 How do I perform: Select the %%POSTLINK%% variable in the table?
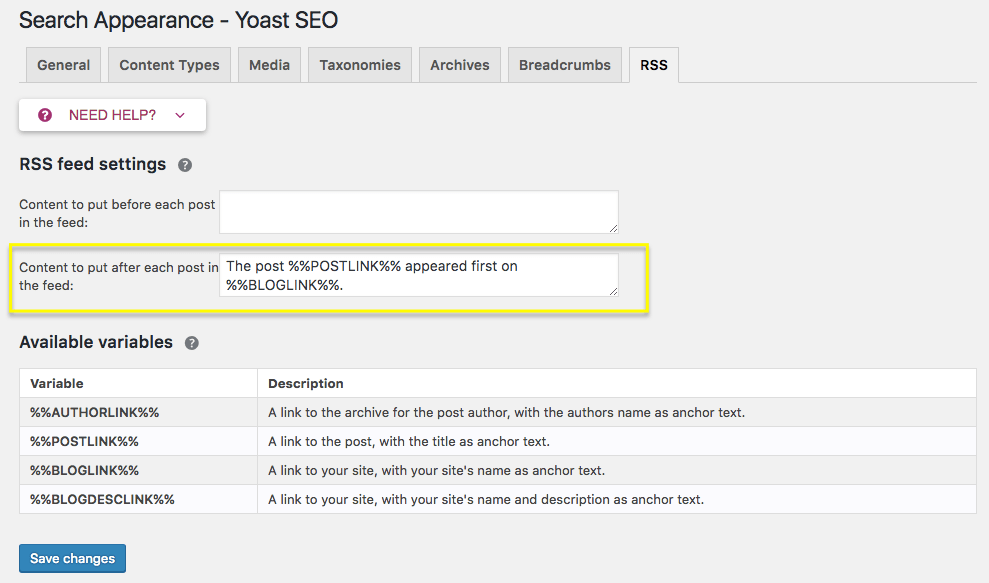[x=85, y=442]
